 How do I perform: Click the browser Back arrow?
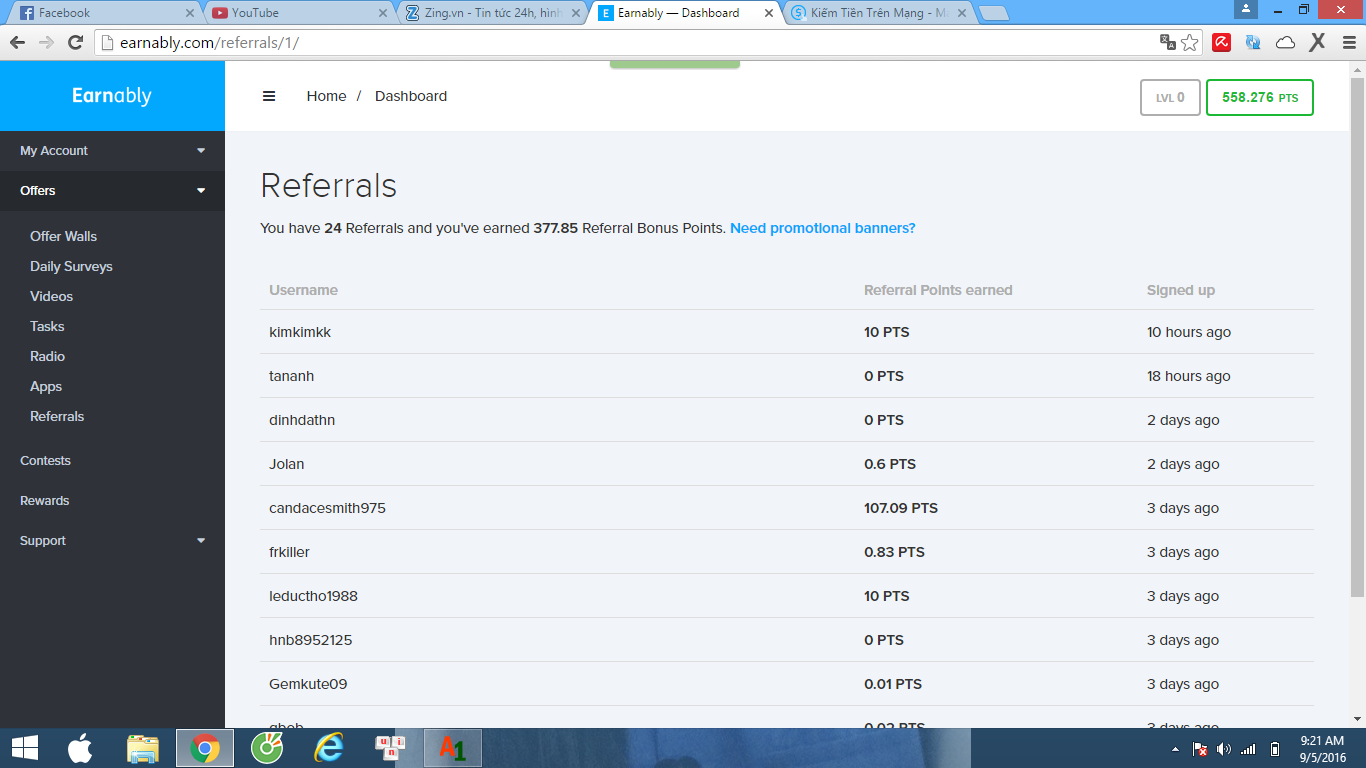pos(17,43)
